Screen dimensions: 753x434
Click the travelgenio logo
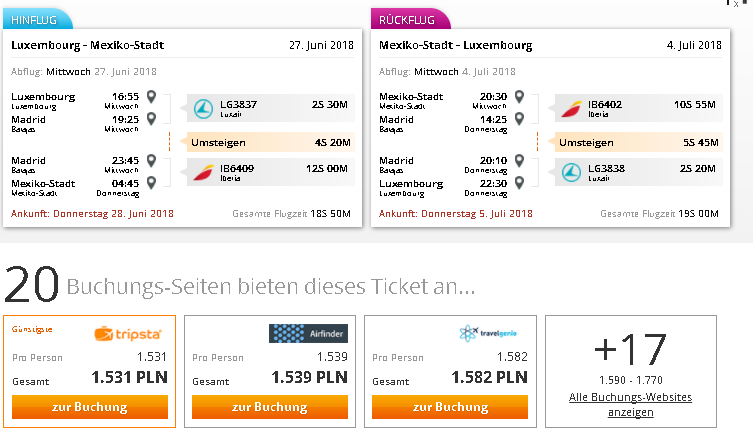487,333
